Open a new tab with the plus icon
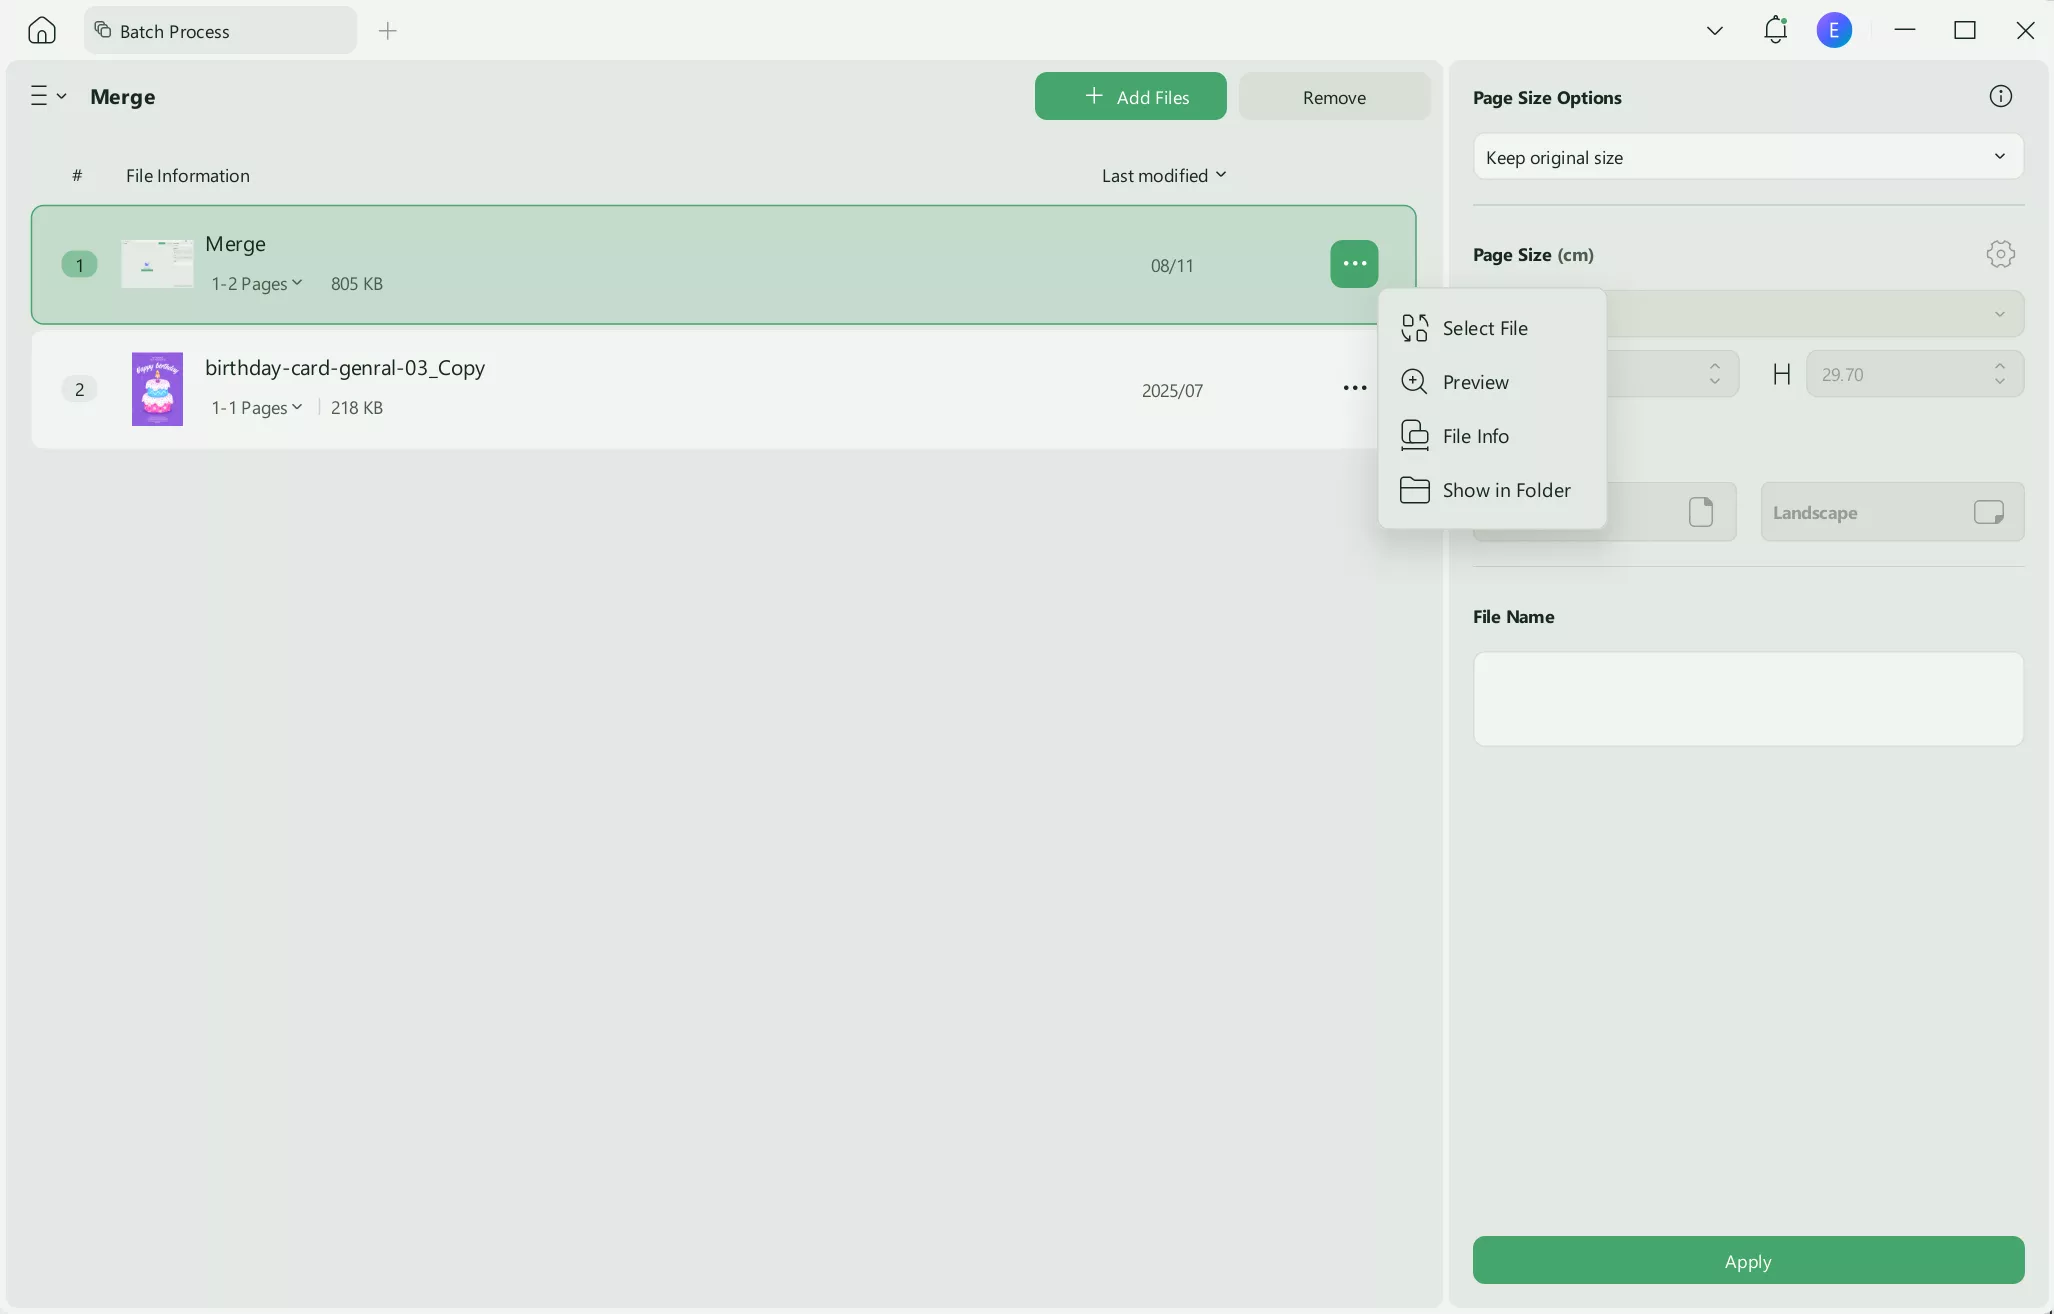Image resolution: width=2054 pixels, height=1314 pixels. [x=388, y=31]
